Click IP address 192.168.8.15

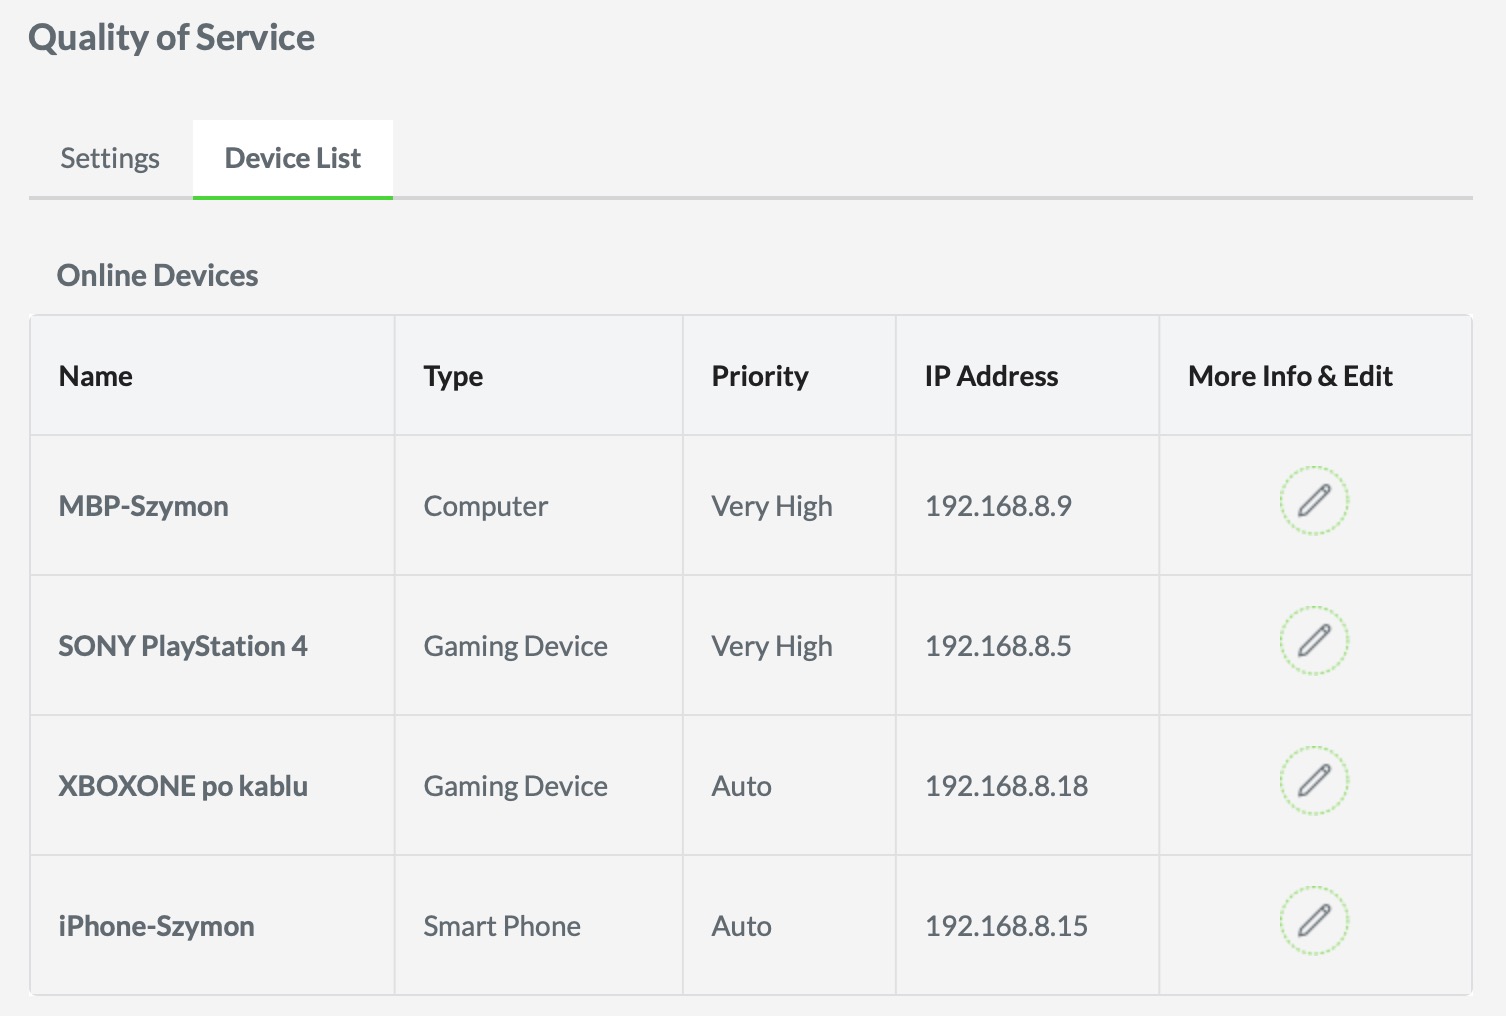(x=1006, y=926)
